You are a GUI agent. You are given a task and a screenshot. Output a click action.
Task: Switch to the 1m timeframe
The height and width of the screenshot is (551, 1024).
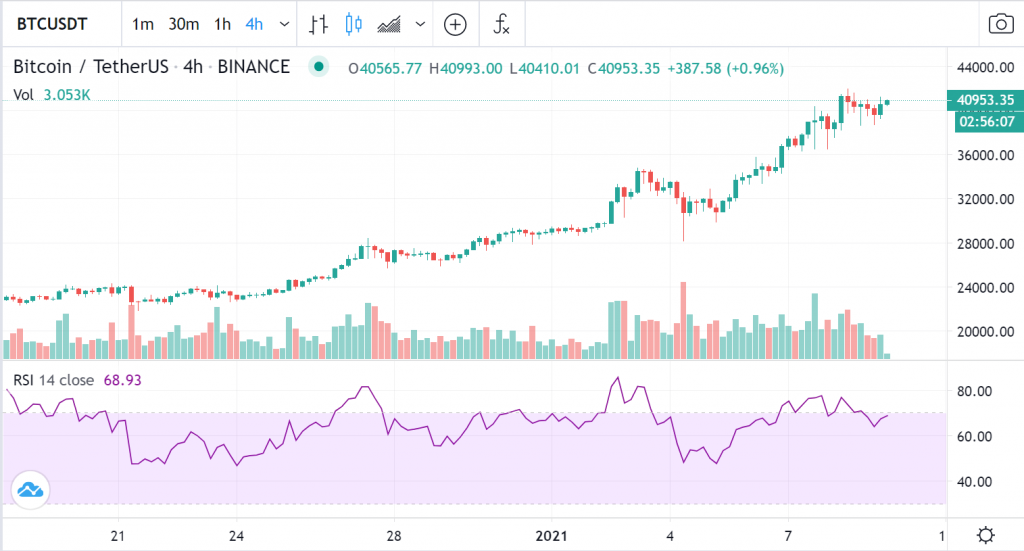pyautogui.click(x=143, y=23)
